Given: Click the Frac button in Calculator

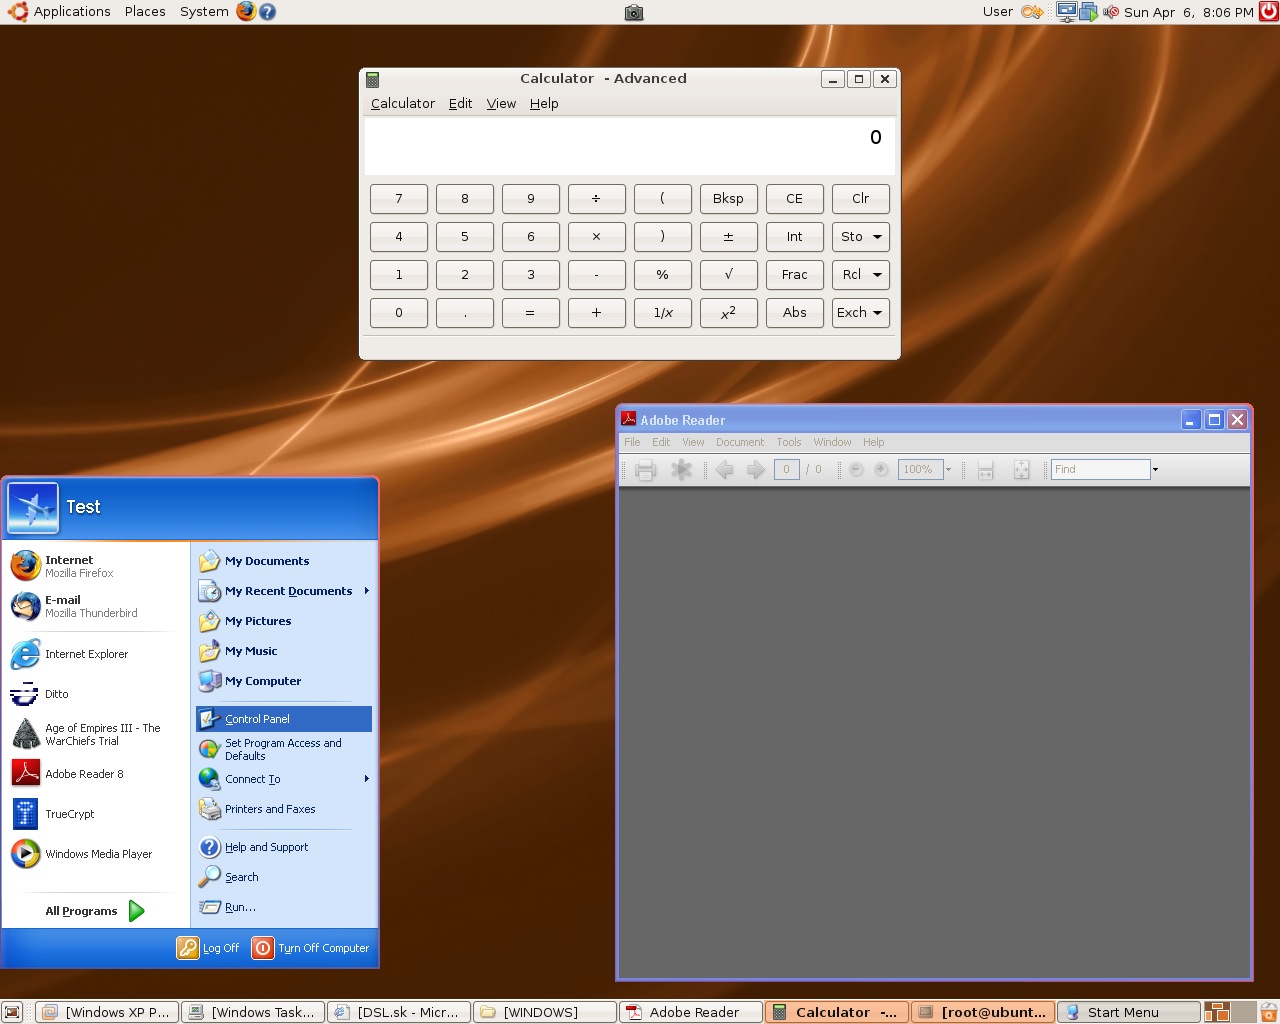Looking at the screenshot, I should [x=794, y=275].
